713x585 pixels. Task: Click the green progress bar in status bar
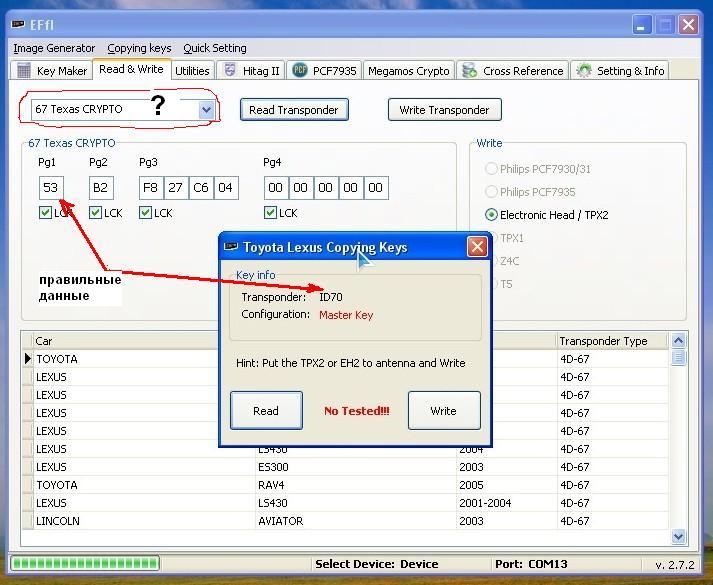85,564
